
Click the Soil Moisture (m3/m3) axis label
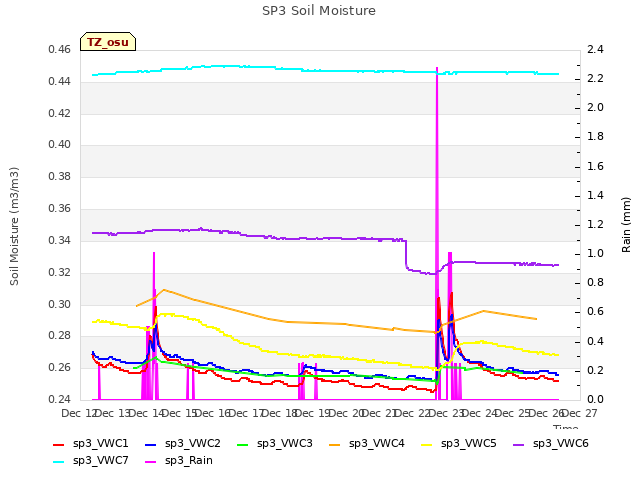(14, 226)
